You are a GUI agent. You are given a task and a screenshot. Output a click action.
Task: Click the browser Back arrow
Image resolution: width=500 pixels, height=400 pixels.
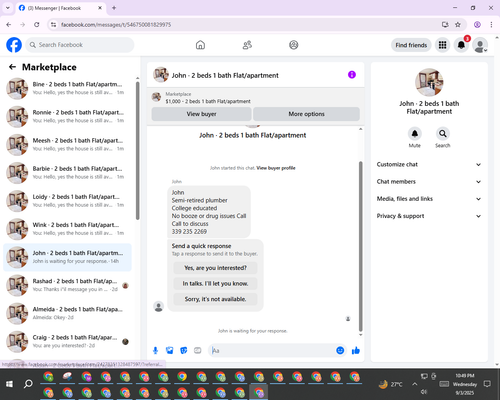[x=9, y=25]
